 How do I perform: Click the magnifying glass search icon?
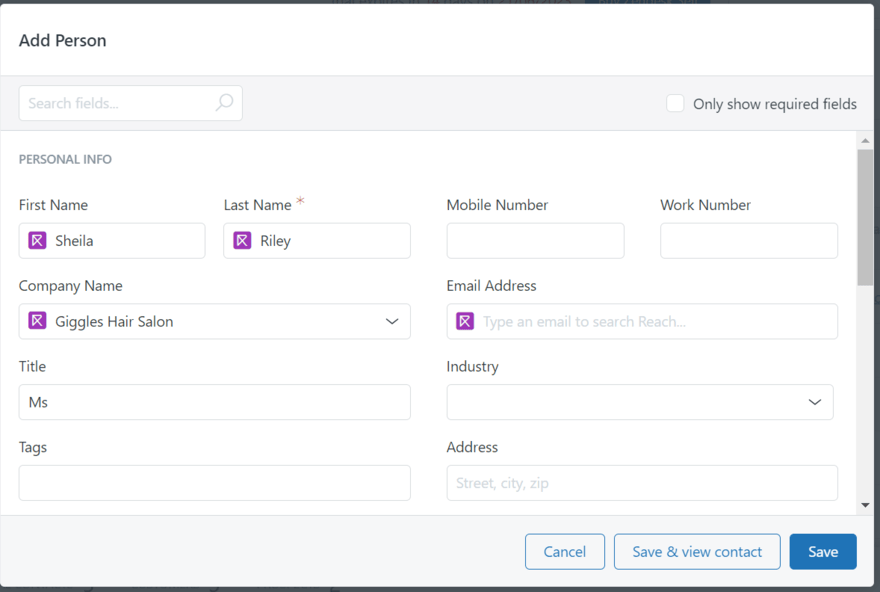(225, 103)
